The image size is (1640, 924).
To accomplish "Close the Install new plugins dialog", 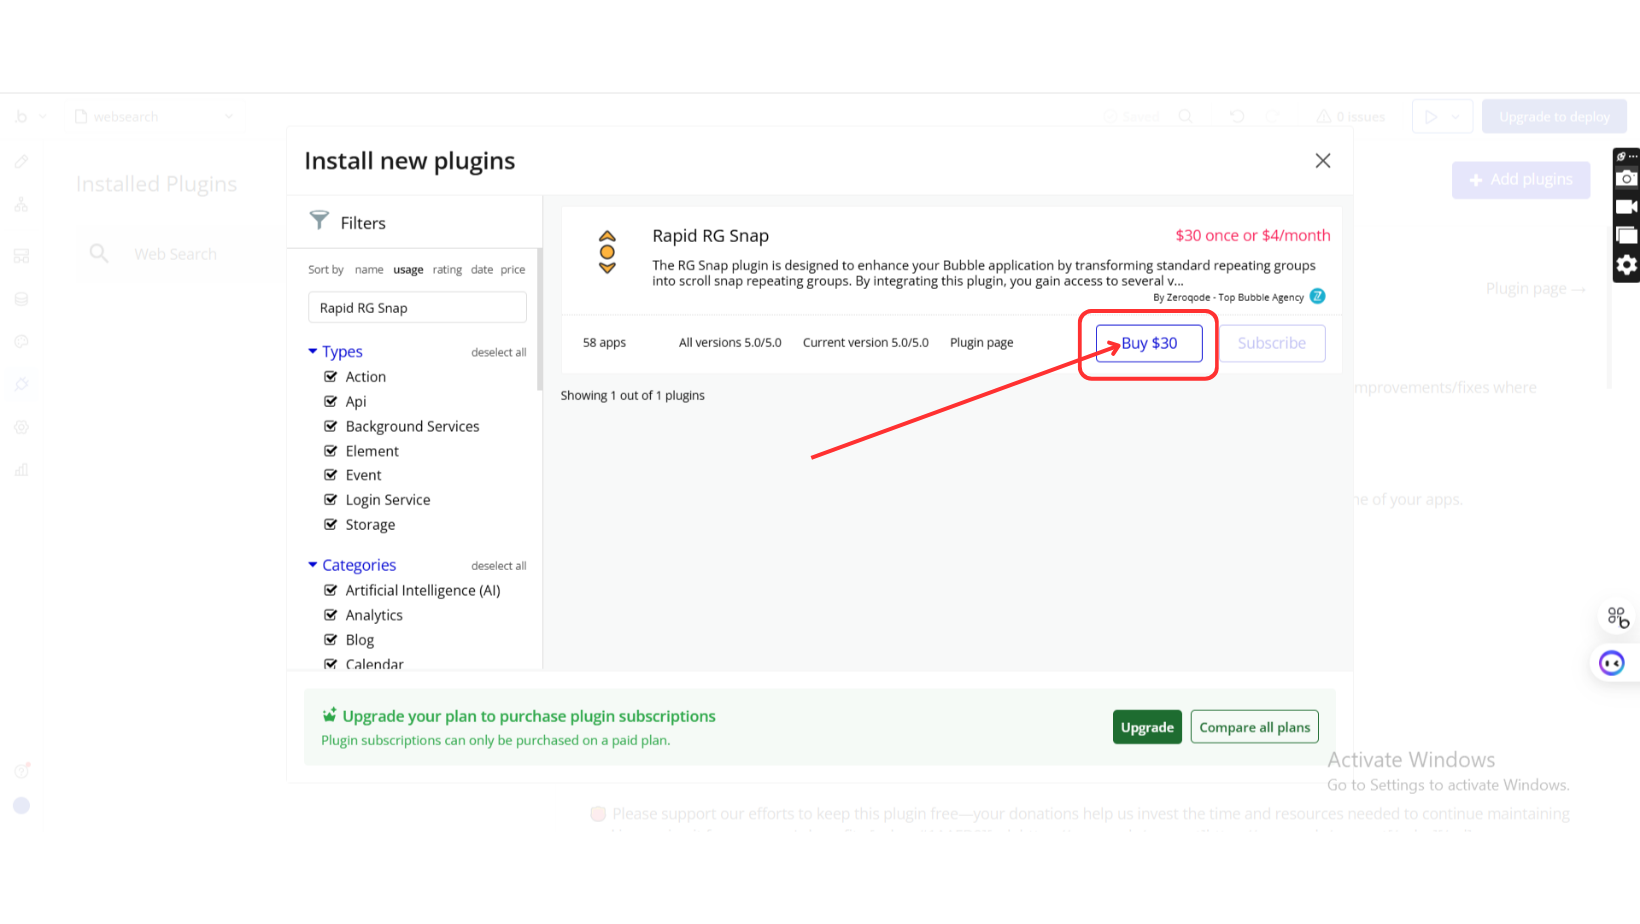I will point(1322,161).
